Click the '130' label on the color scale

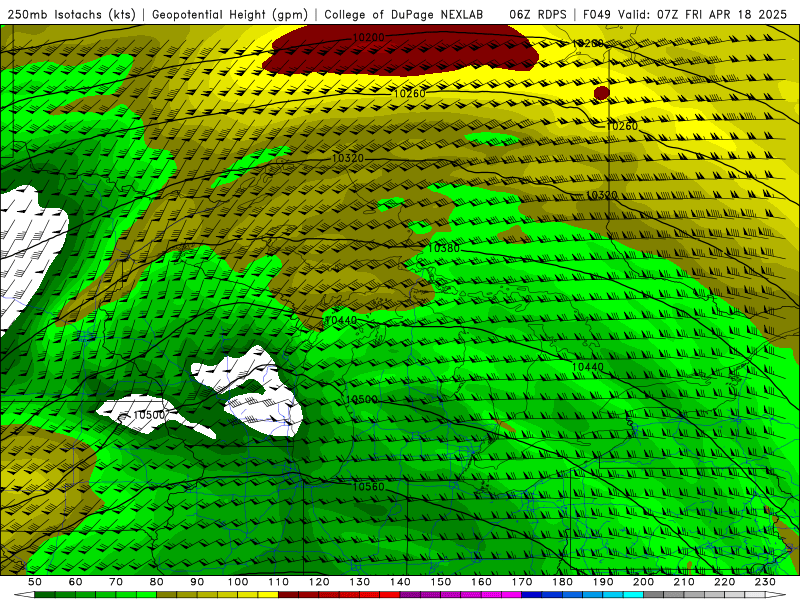[x=359, y=582]
